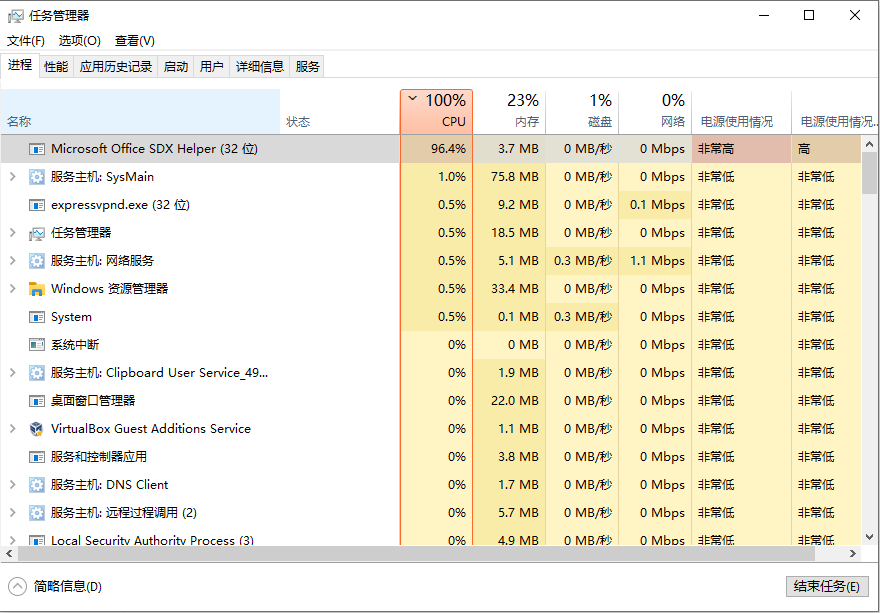
Task: Open the 查看(V) menu
Action: (x=135, y=41)
